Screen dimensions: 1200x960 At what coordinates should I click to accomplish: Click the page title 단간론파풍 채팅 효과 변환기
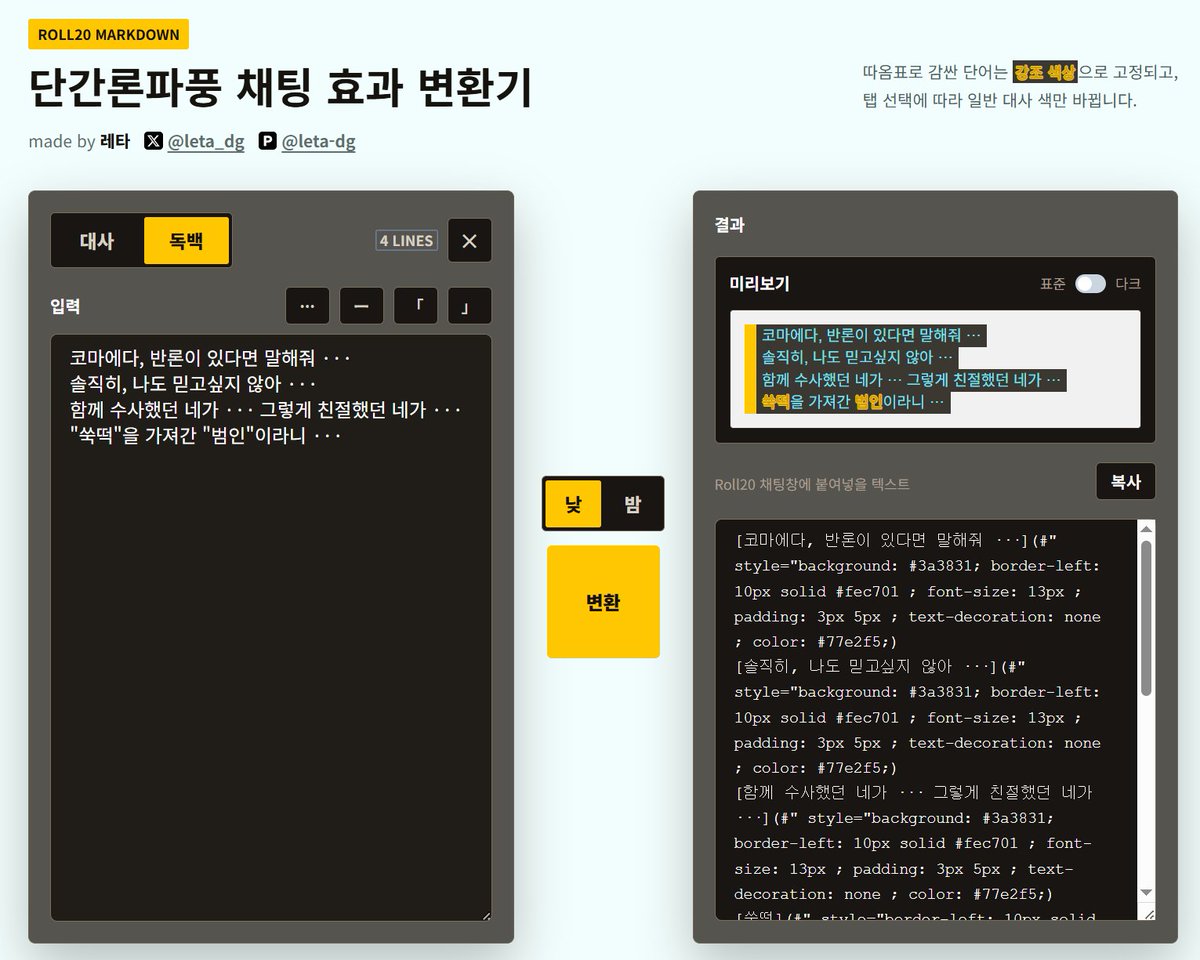pos(280,88)
